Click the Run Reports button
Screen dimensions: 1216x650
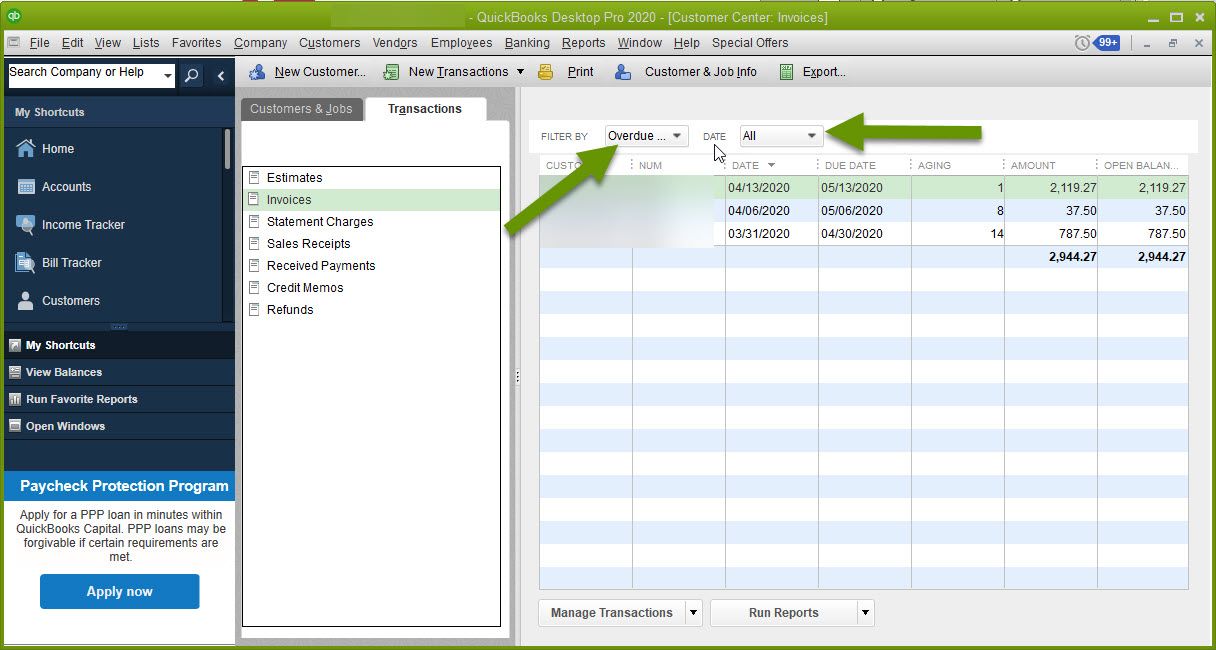[x=784, y=613]
